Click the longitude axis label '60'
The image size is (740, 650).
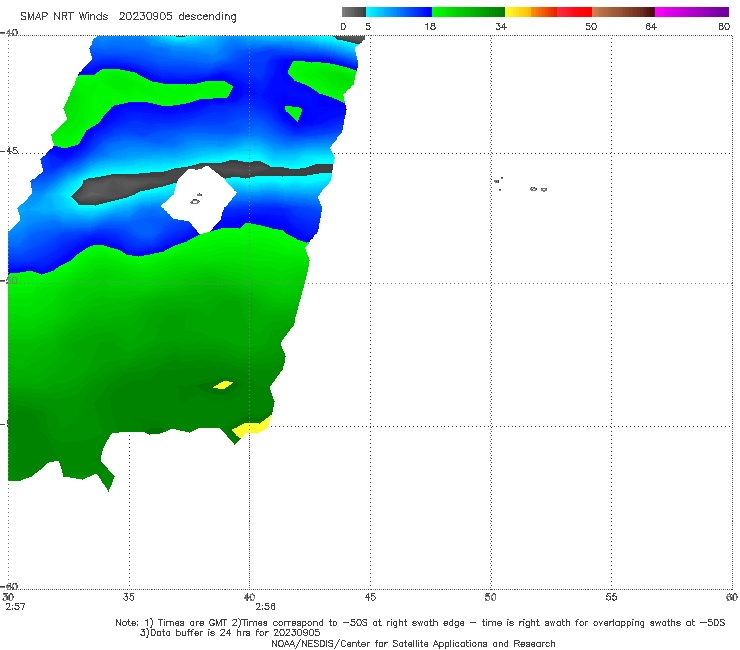tap(732, 597)
